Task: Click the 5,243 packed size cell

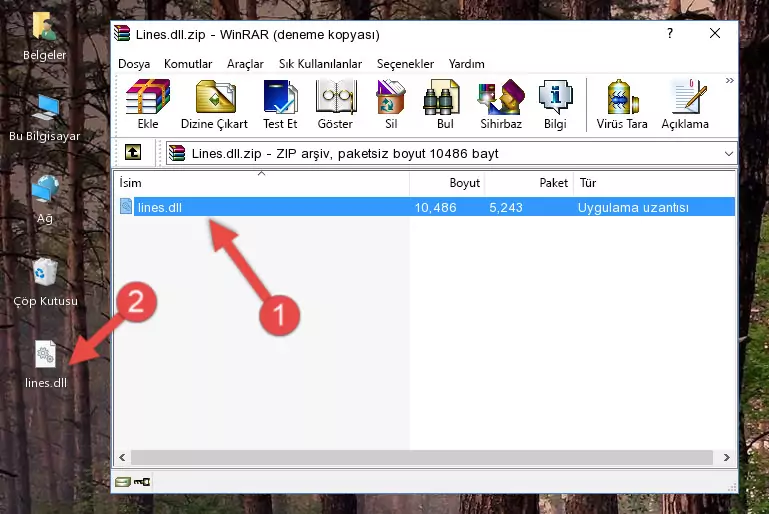Action: [506, 207]
